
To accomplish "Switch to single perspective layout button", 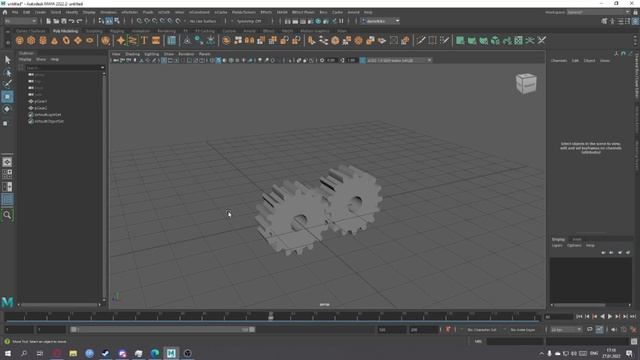I will (7, 162).
